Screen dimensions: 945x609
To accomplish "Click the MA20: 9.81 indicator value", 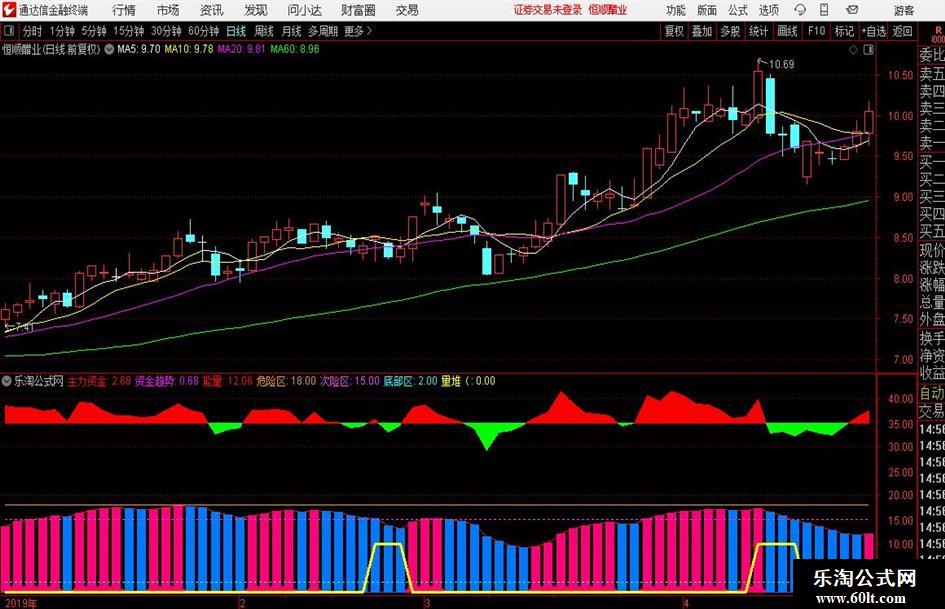I will click(x=241, y=49).
